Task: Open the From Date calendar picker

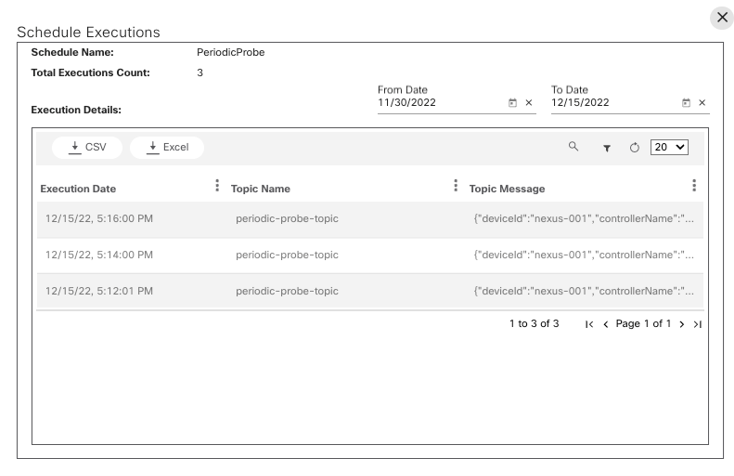Action: tap(513, 103)
